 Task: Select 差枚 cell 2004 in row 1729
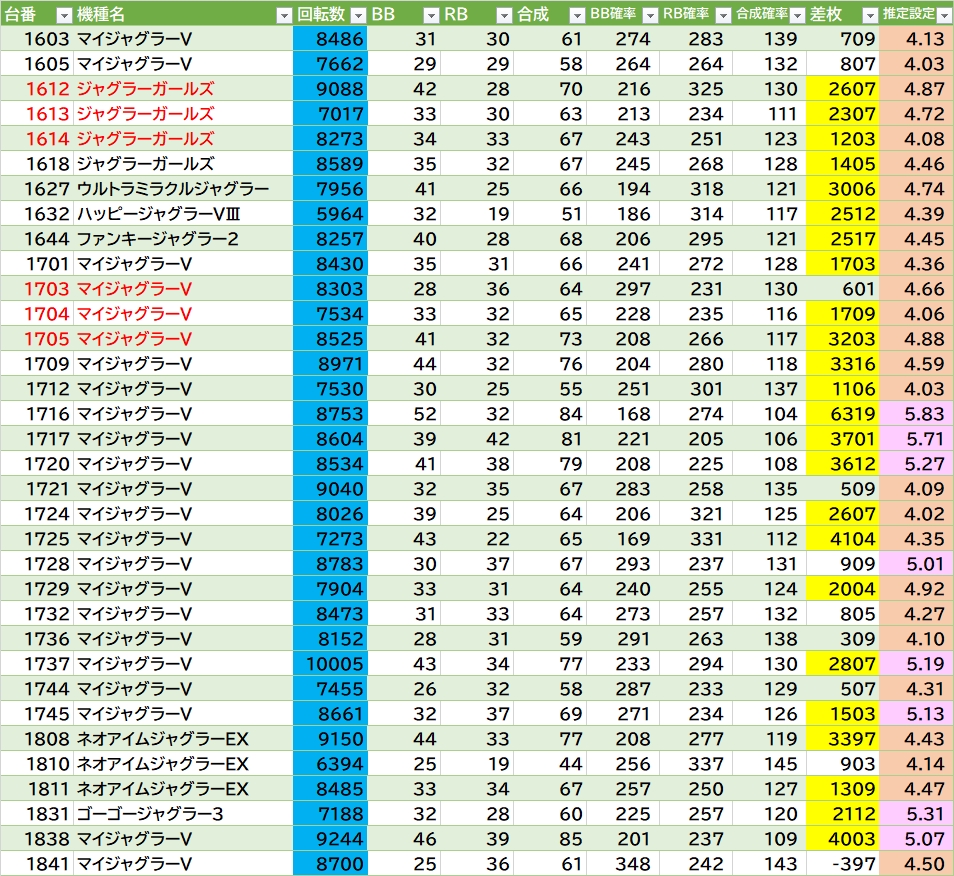point(843,589)
